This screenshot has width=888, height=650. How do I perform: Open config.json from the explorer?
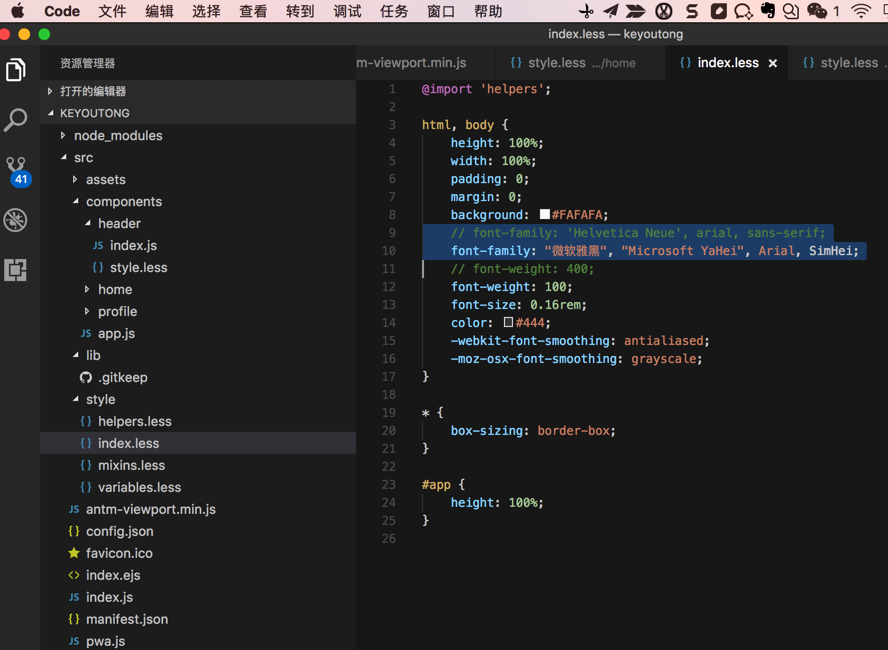point(119,531)
